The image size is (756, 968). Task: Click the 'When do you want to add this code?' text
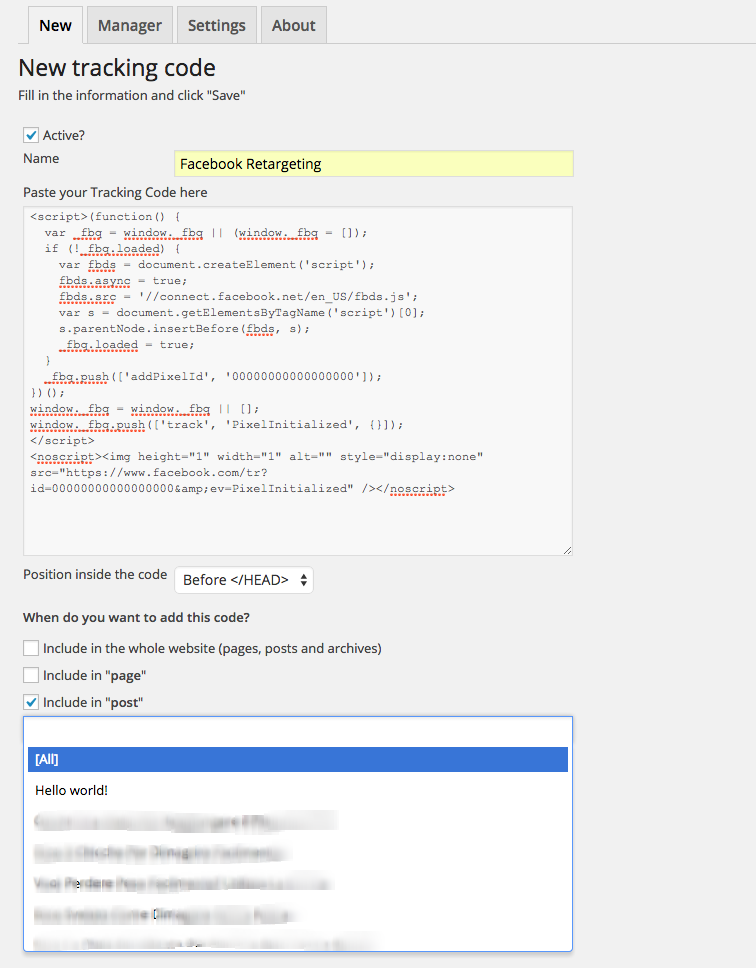136,617
